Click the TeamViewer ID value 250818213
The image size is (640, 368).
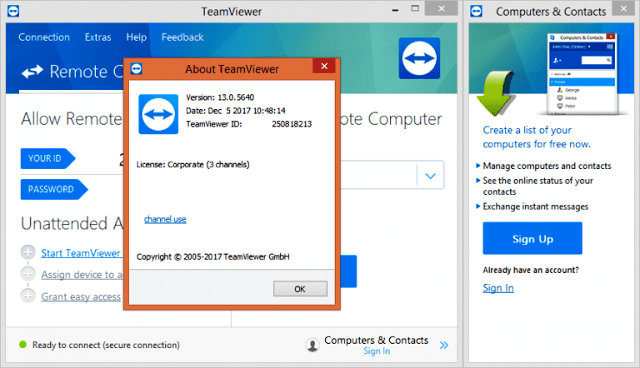pyautogui.click(x=292, y=124)
